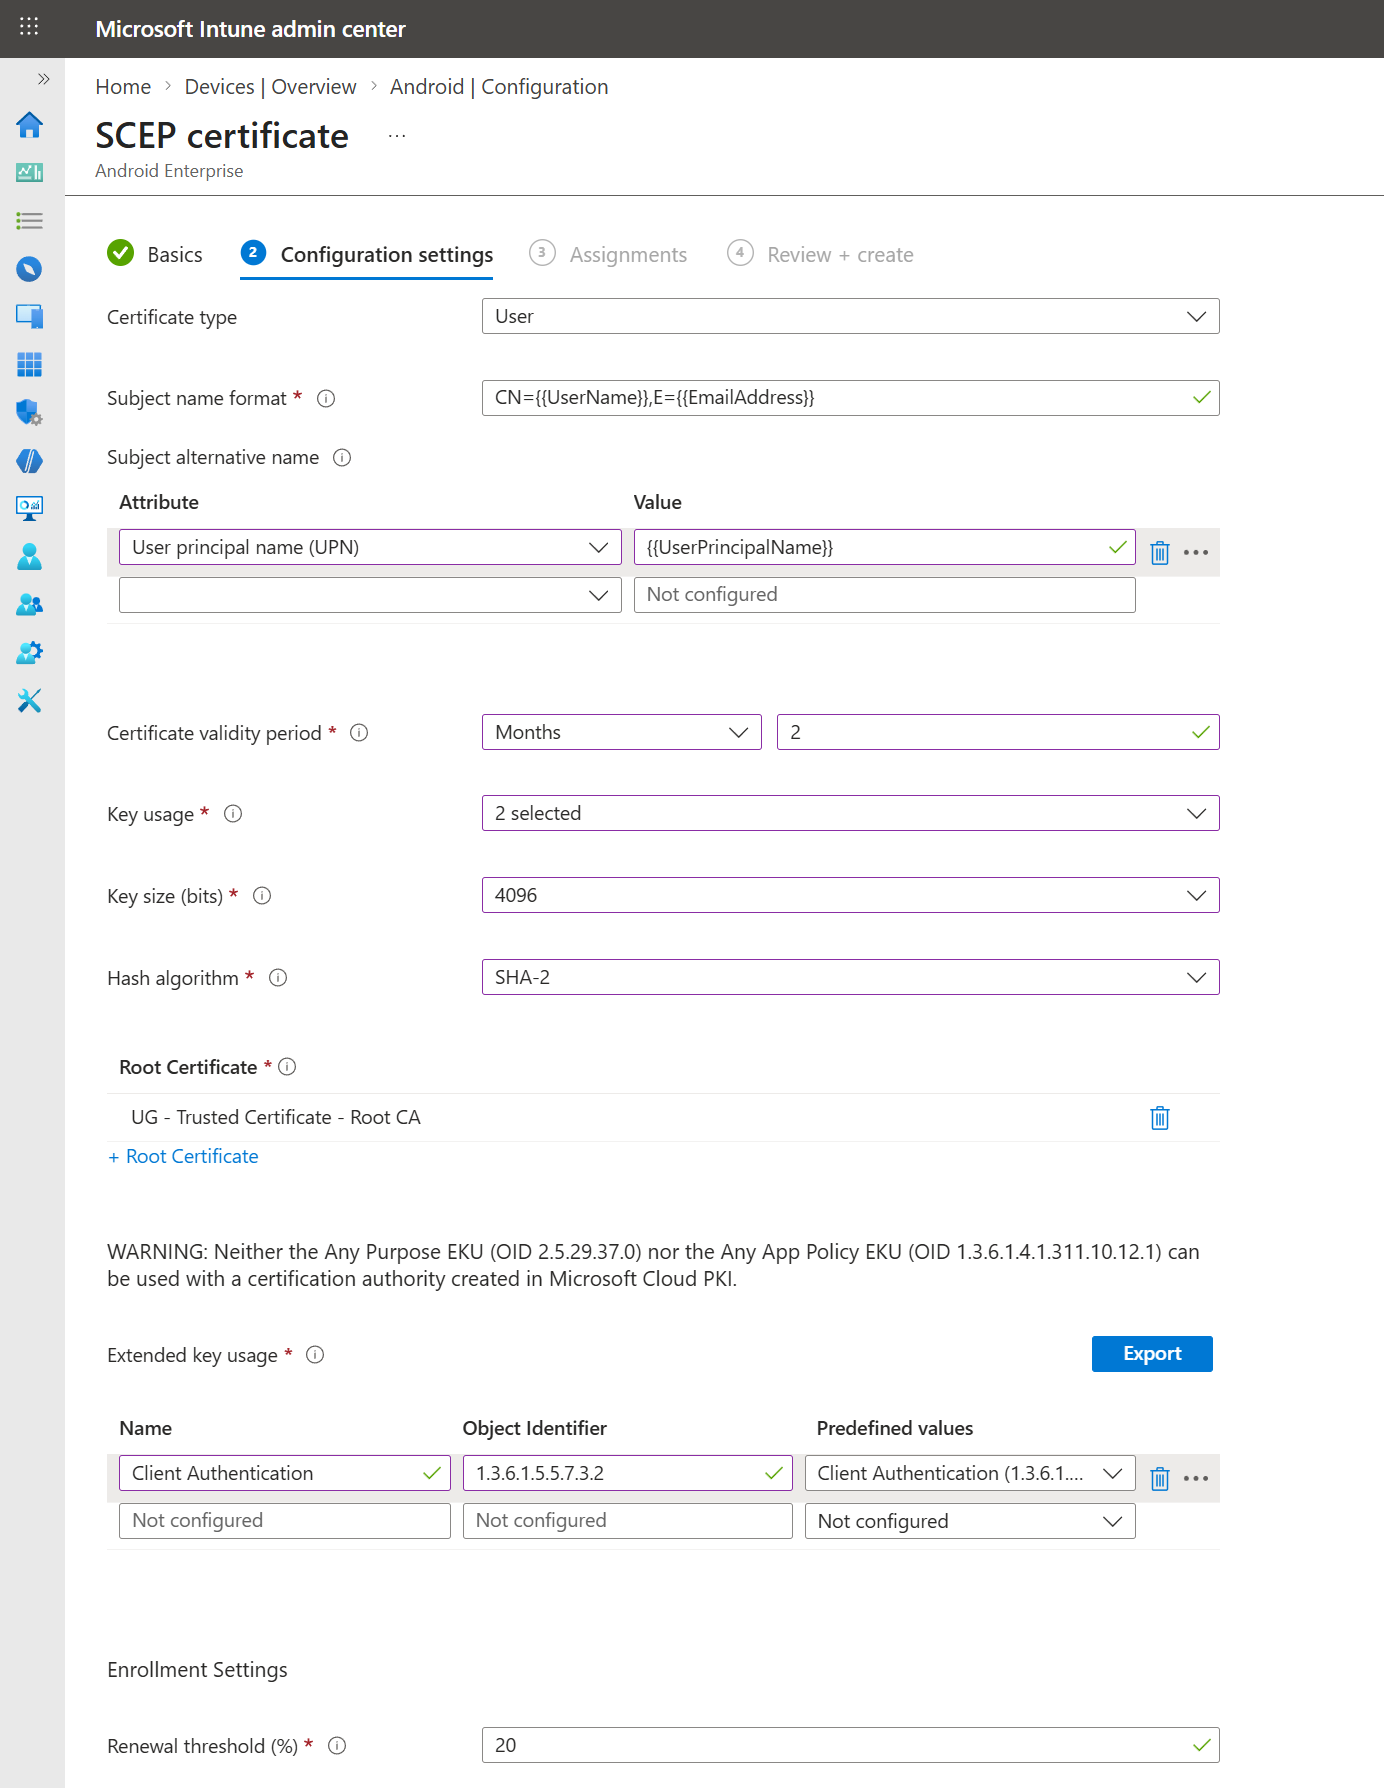Open more options for UPN row
This screenshot has height=1788, width=1384.
coord(1196,552)
